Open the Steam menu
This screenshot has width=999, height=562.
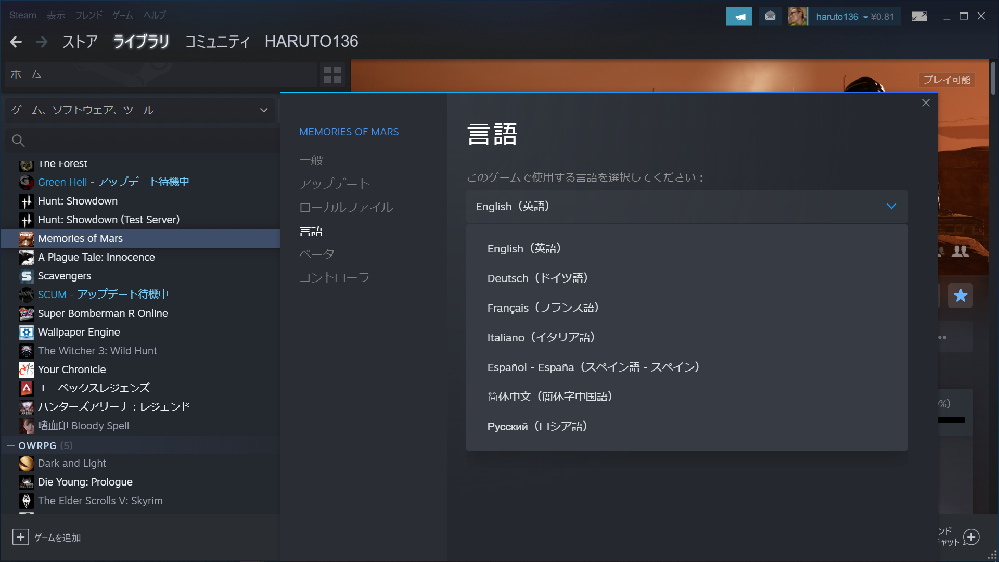pos(22,15)
